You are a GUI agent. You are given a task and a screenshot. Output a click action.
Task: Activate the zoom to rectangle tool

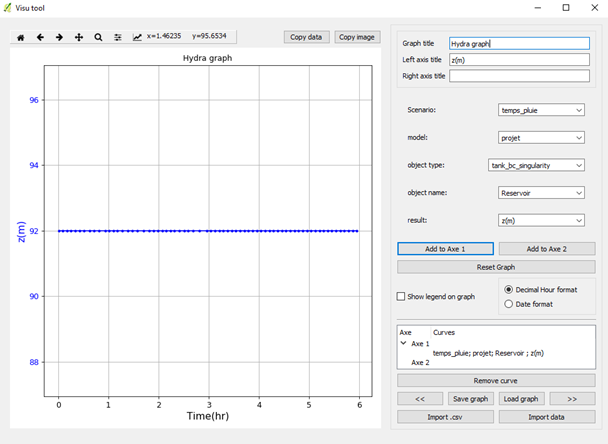[x=98, y=37]
